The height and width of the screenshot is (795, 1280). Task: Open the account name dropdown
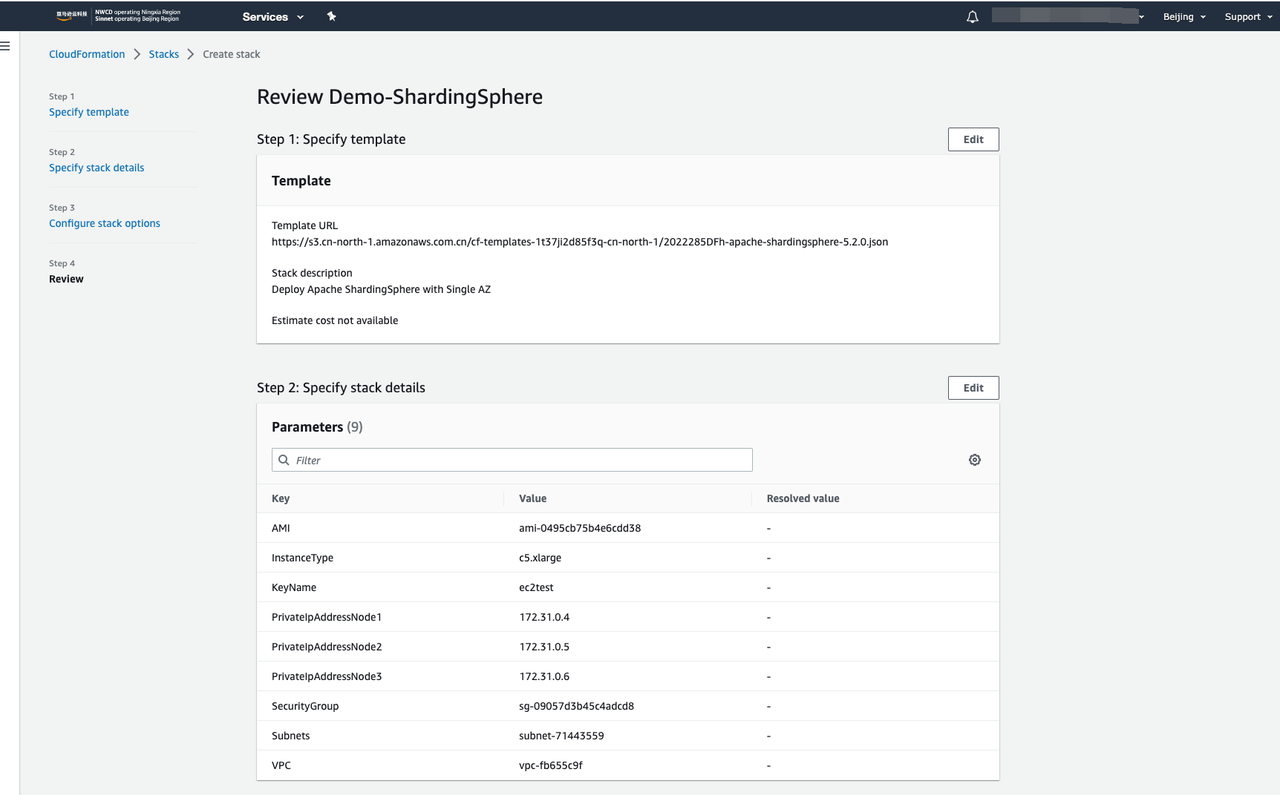[x=1069, y=17]
